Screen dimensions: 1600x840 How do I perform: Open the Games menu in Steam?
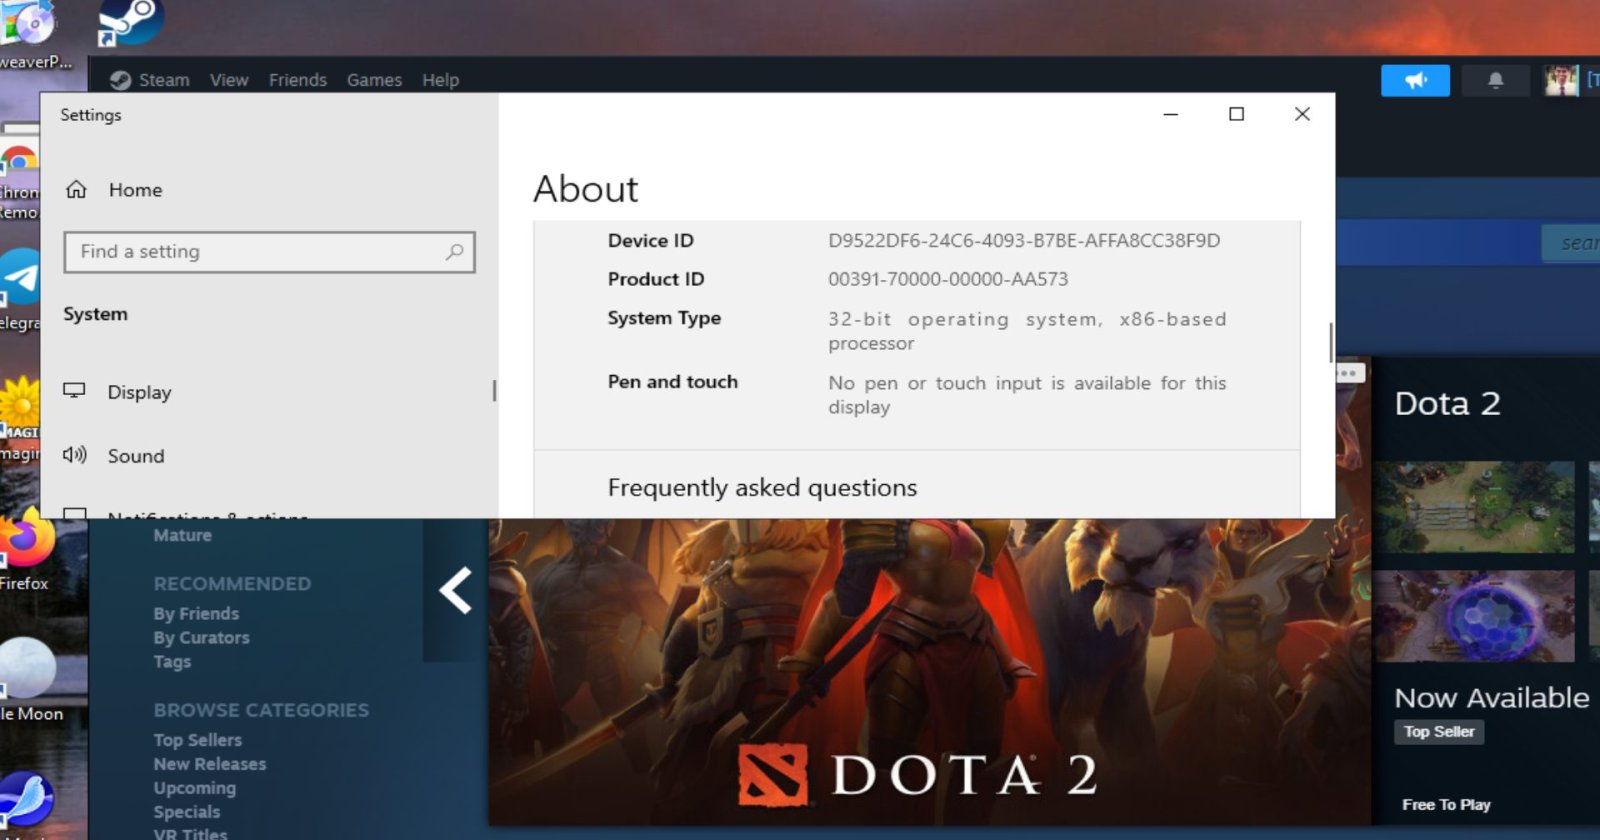[x=374, y=80]
